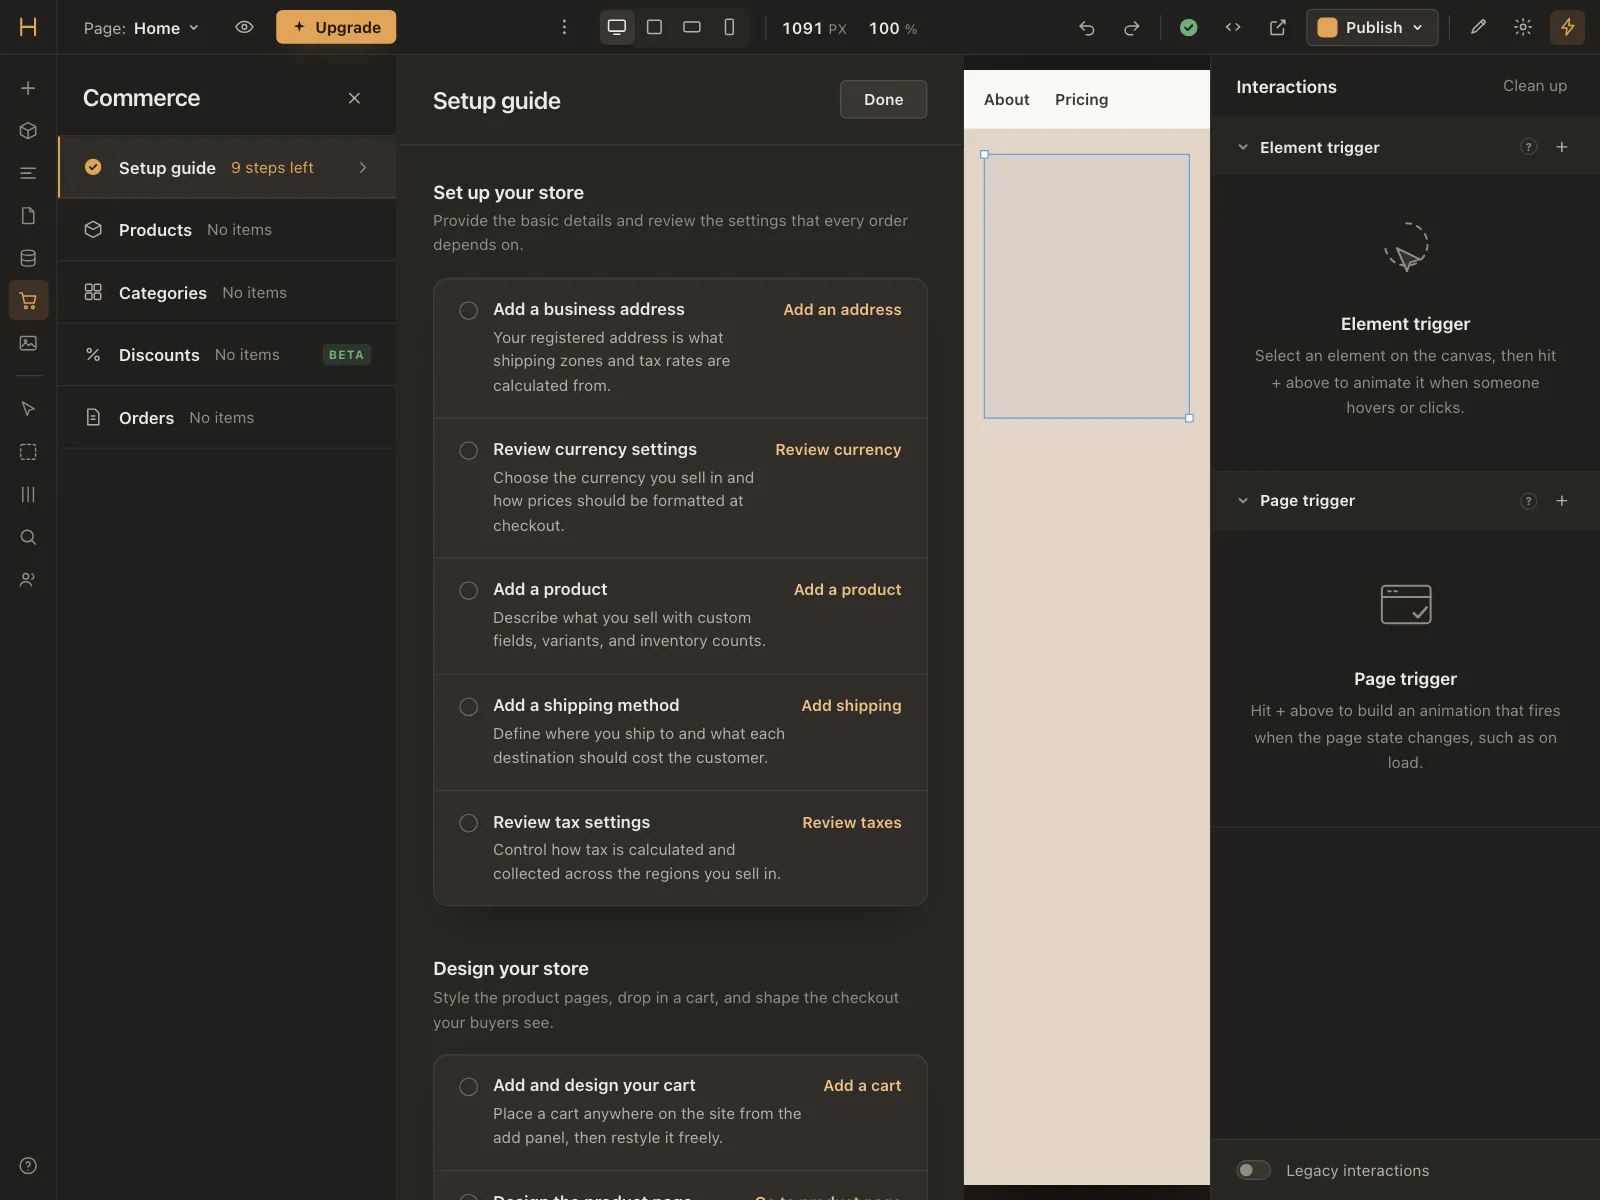
Task: Click the redo arrow in top bar
Action: [x=1131, y=28]
